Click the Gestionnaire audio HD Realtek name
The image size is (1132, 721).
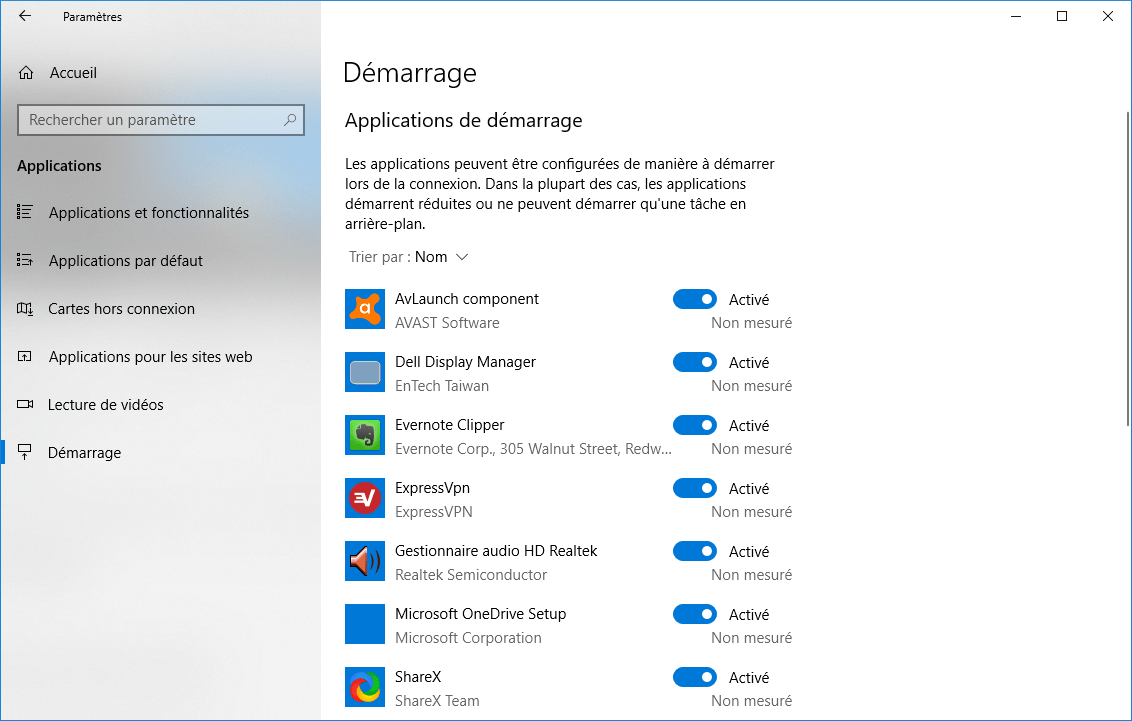tap(496, 551)
